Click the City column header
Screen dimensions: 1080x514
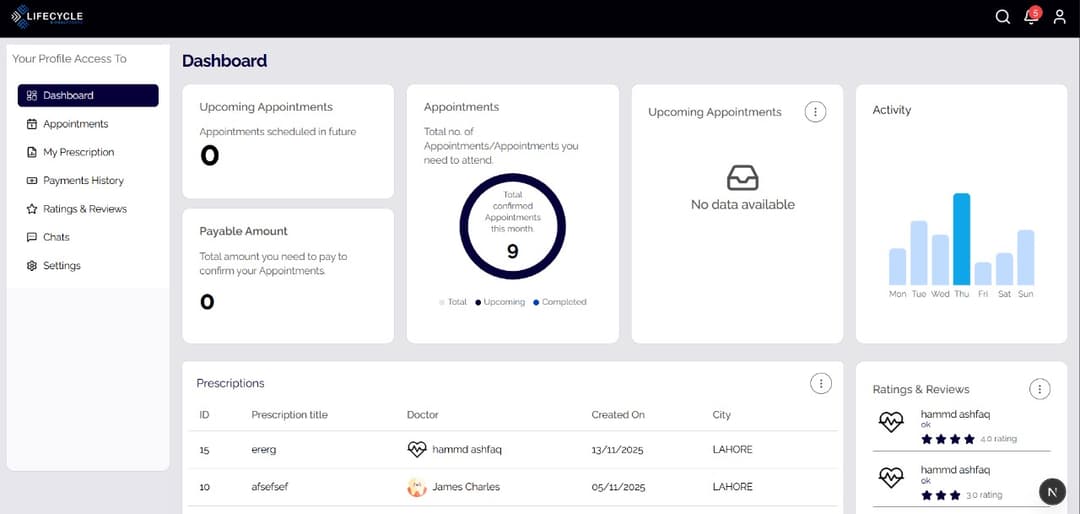(x=722, y=415)
